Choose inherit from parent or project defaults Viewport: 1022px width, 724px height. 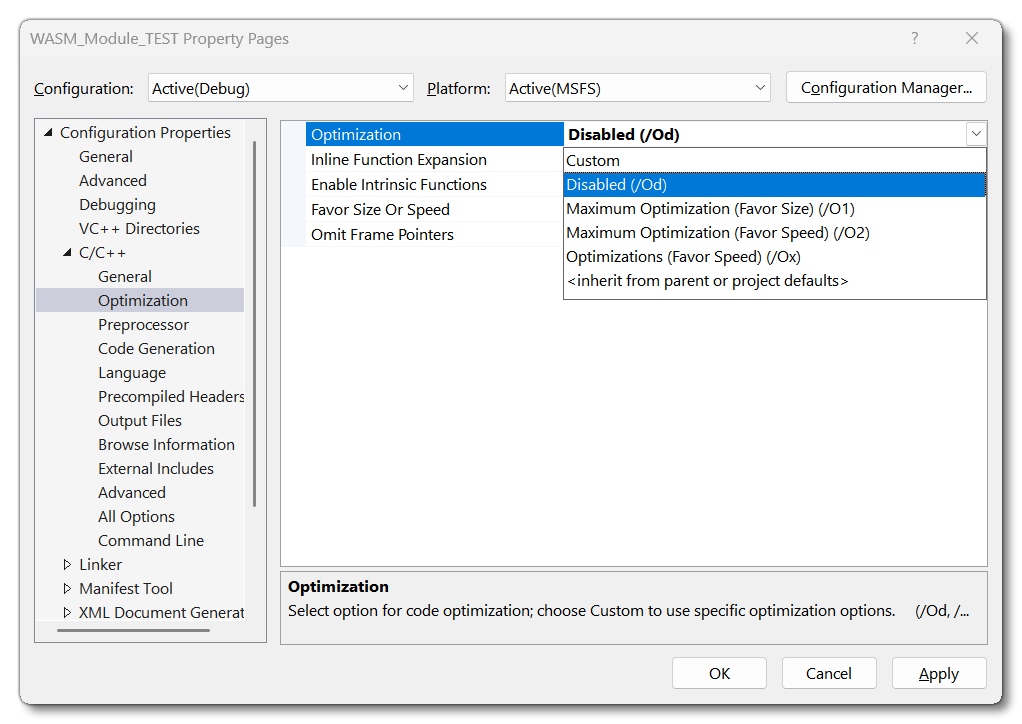tap(707, 281)
